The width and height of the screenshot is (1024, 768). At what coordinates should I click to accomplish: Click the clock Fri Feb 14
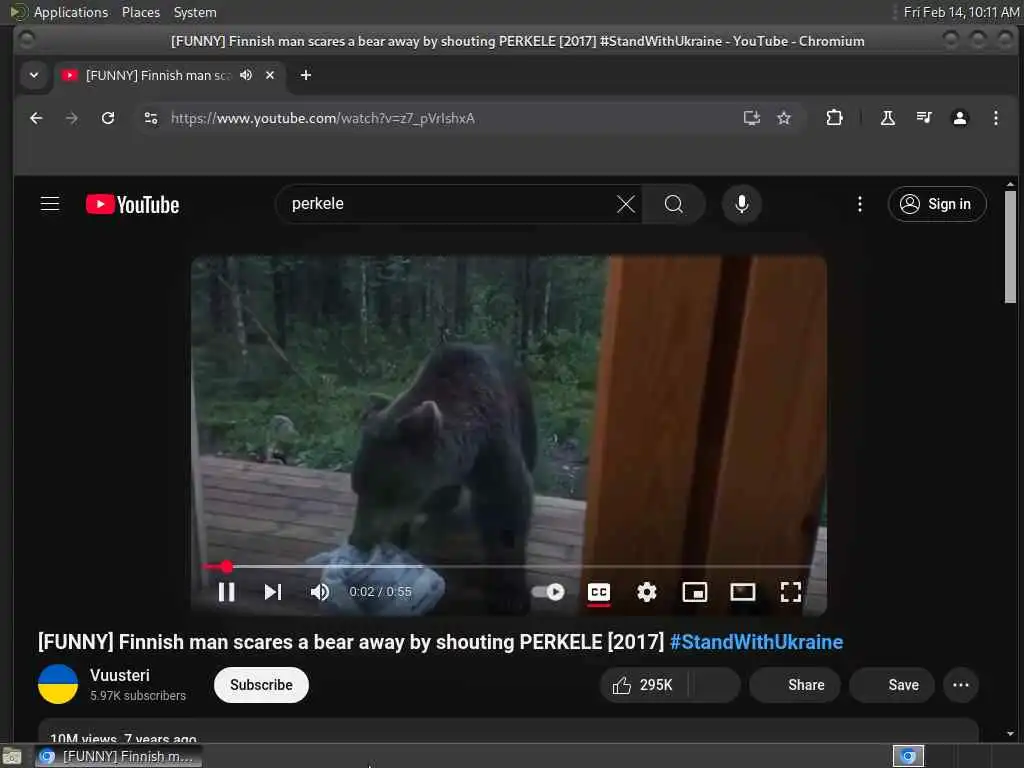(961, 12)
